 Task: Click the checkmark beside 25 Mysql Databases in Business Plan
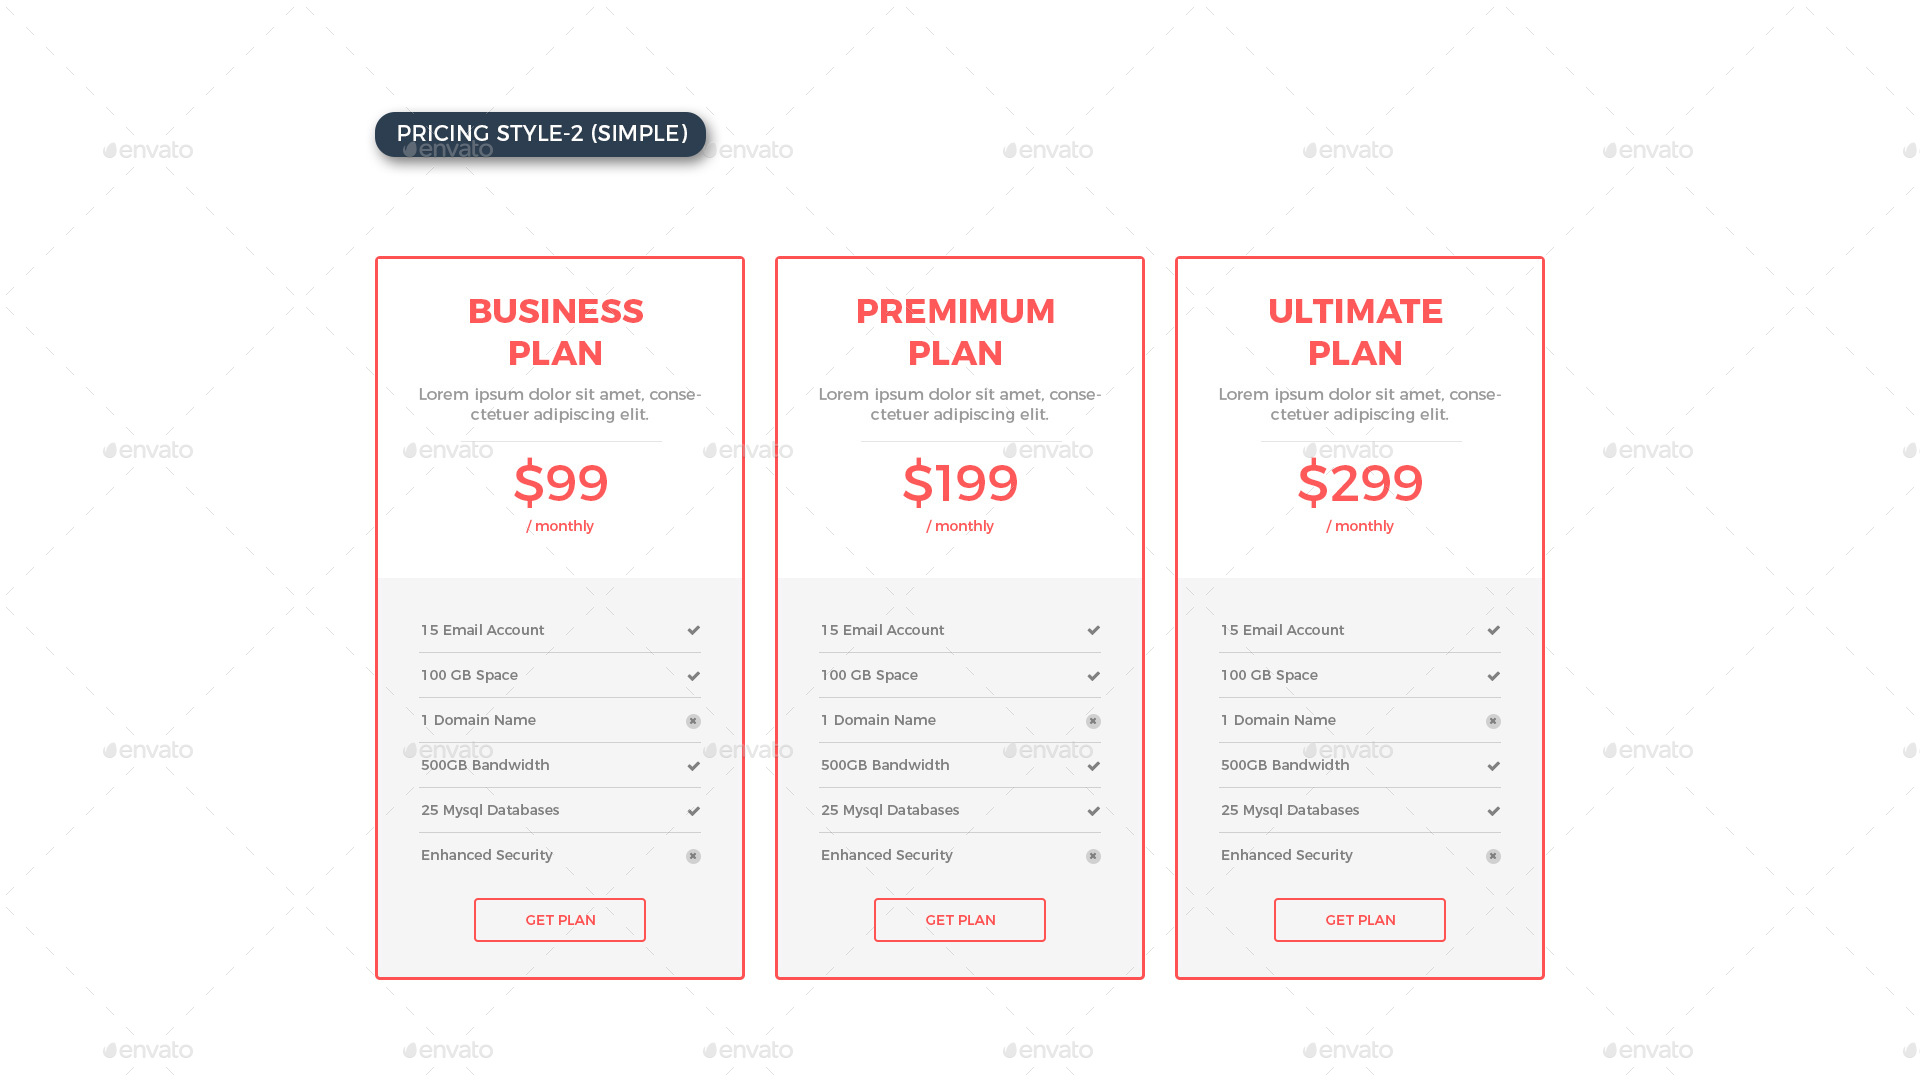click(693, 811)
